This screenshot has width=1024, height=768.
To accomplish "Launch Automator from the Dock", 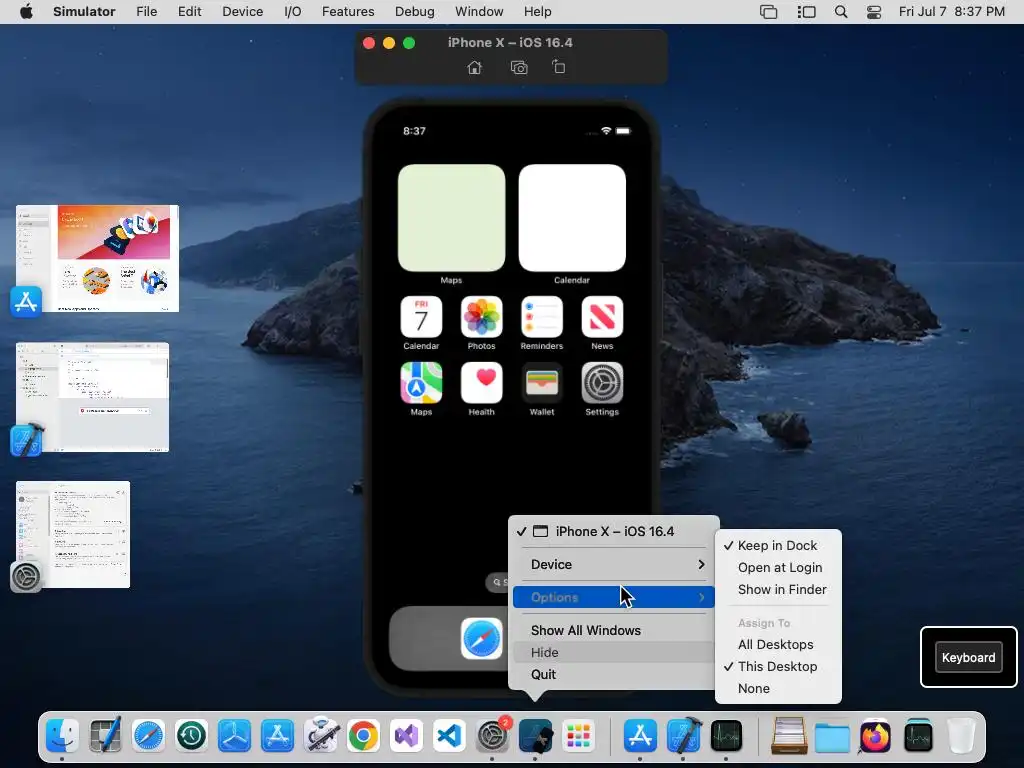I will (321, 736).
